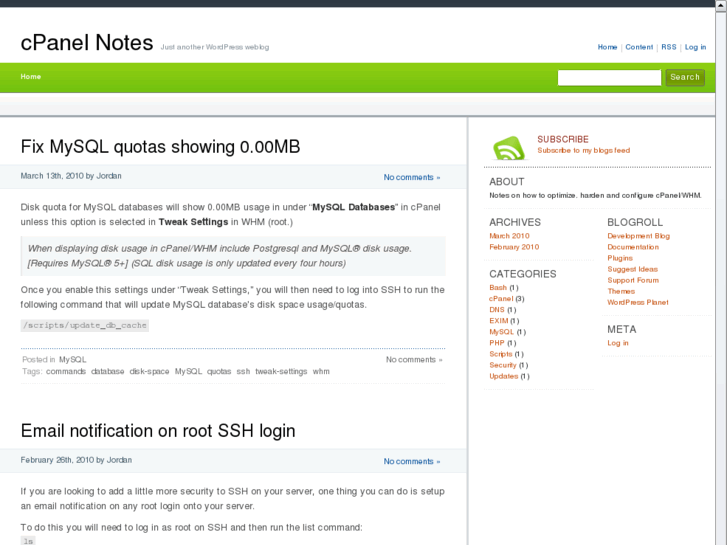Open Plugins in blogroll

tap(620, 258)
